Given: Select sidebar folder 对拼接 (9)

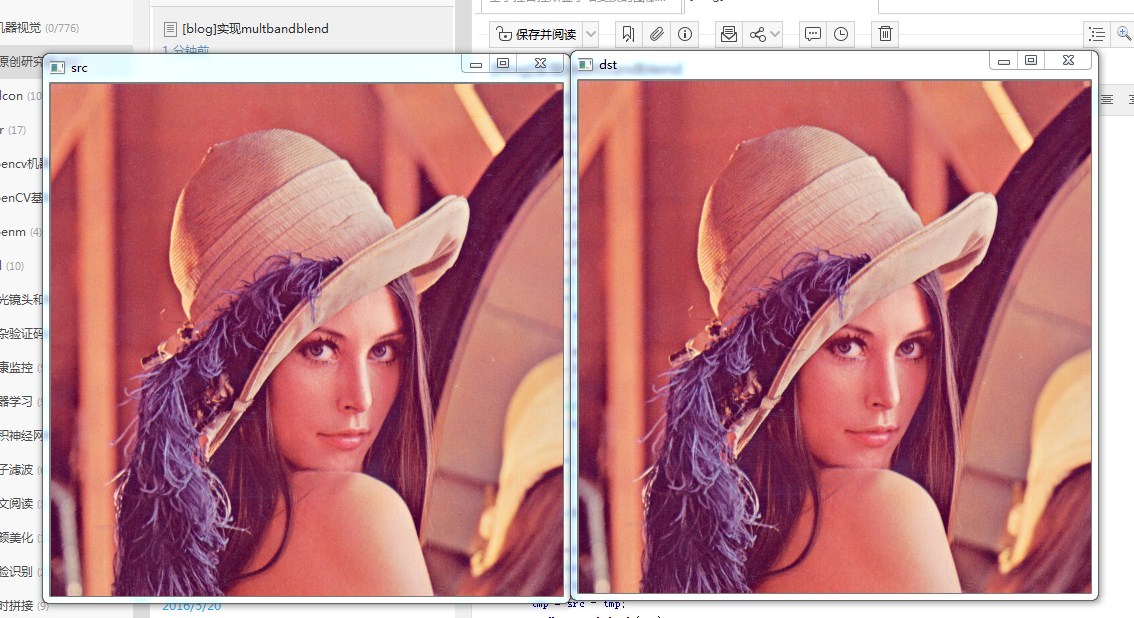Looking at the screenshot, I should tap(25, 605).
